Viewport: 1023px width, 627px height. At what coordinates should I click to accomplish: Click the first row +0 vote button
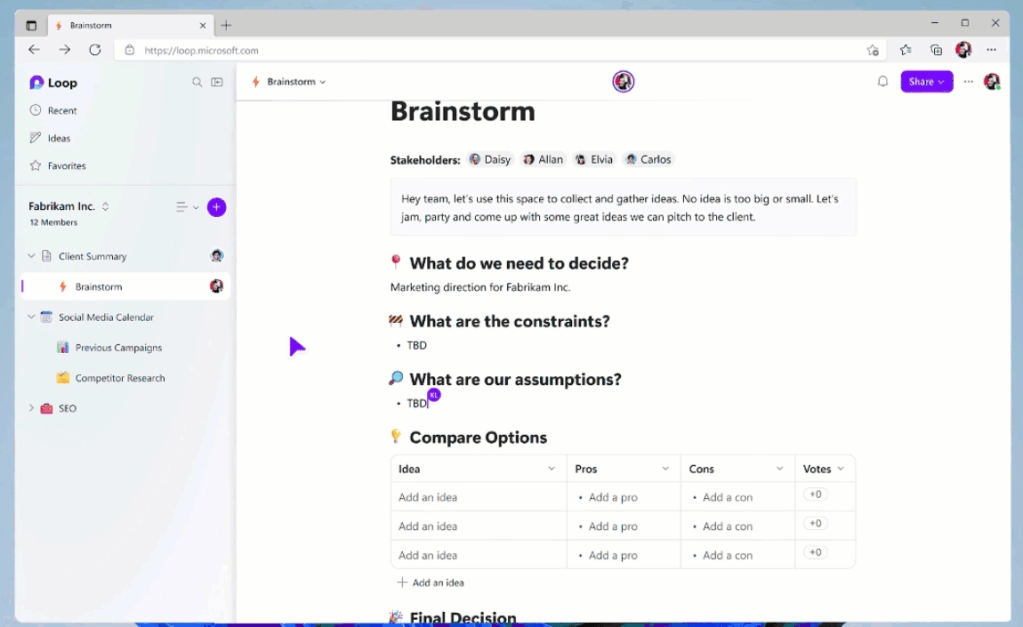pos(815,495)
